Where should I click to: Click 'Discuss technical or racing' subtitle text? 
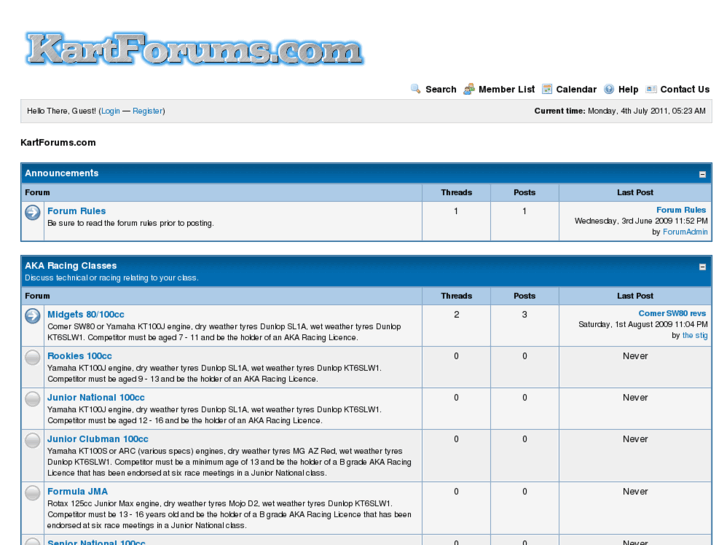tap(111, 278)
